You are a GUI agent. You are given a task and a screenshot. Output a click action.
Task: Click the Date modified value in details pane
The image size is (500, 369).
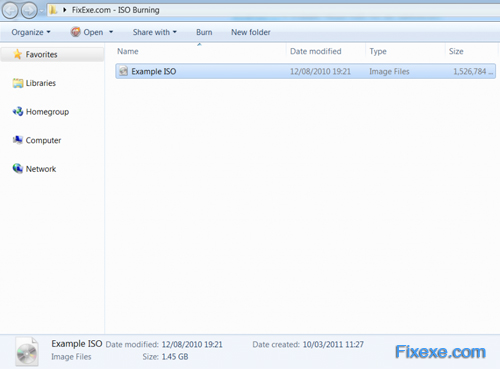(x=192, y=344)
